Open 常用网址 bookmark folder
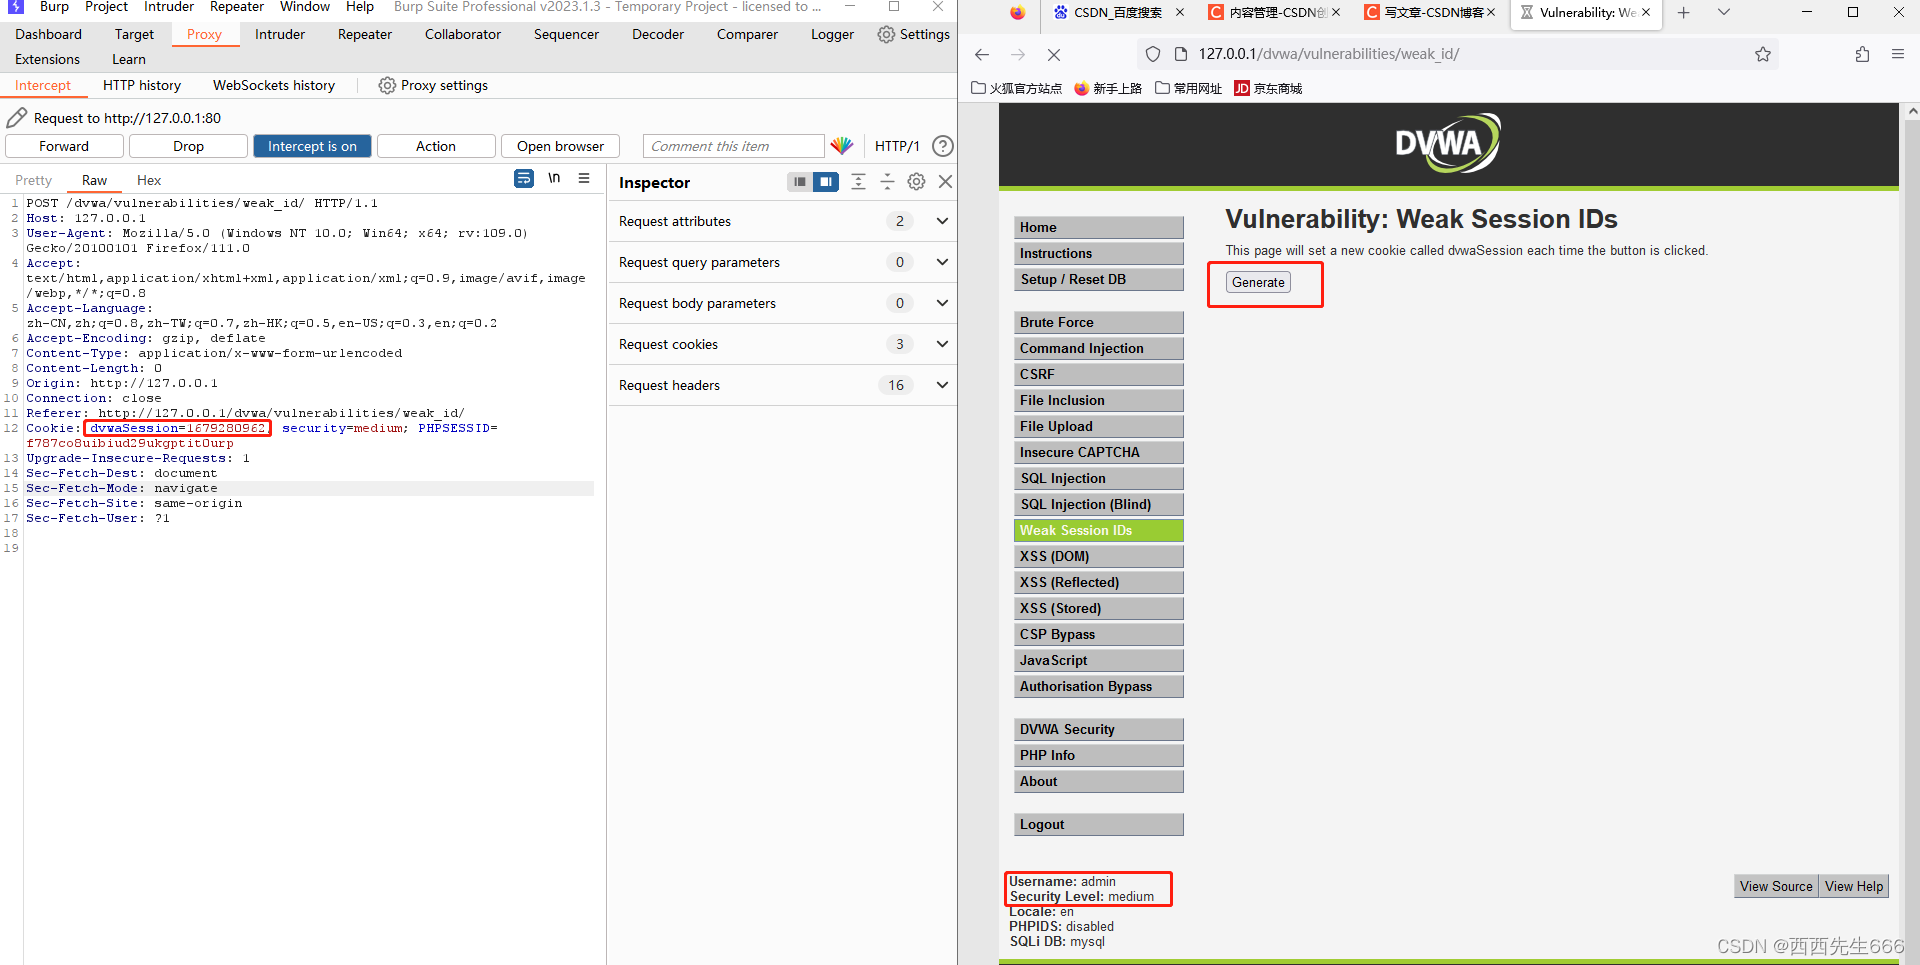 [1189, 88]
